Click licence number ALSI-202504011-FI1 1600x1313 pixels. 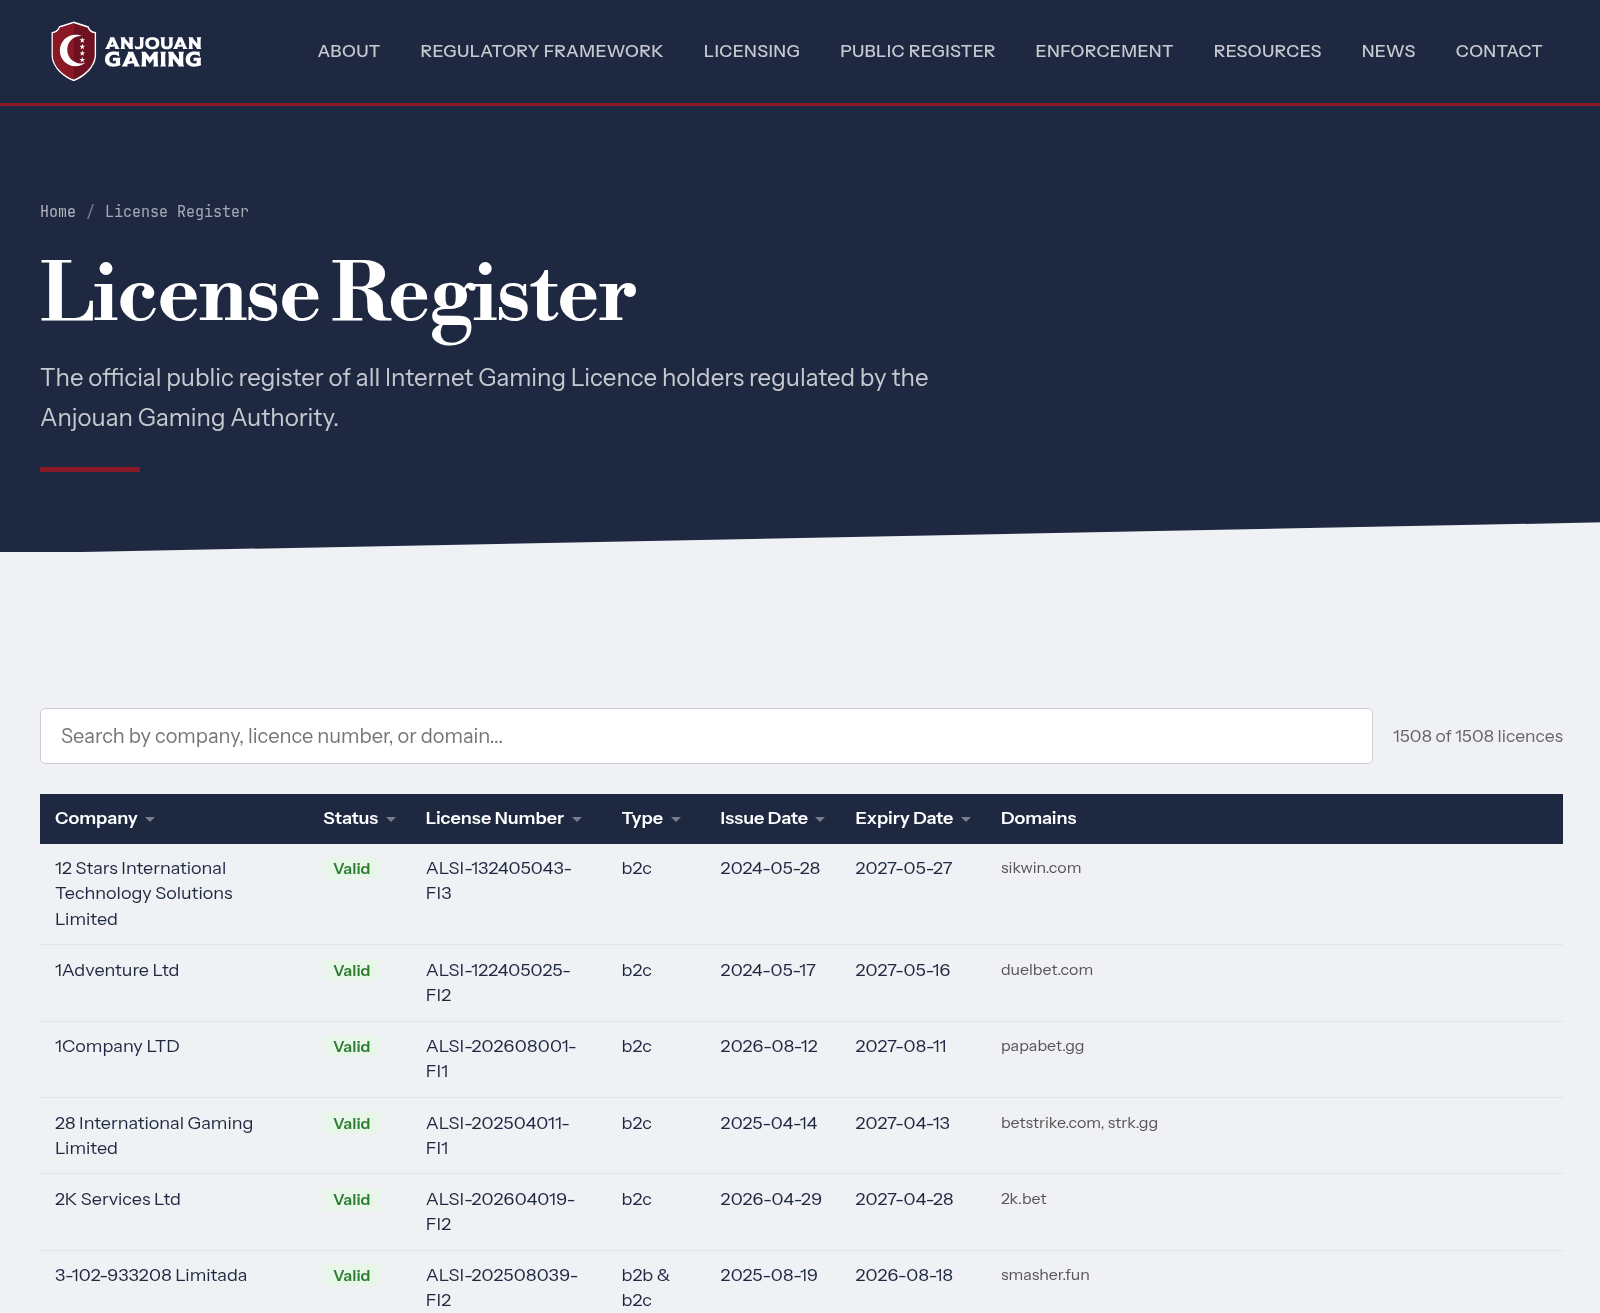[x=498, y=1136]
